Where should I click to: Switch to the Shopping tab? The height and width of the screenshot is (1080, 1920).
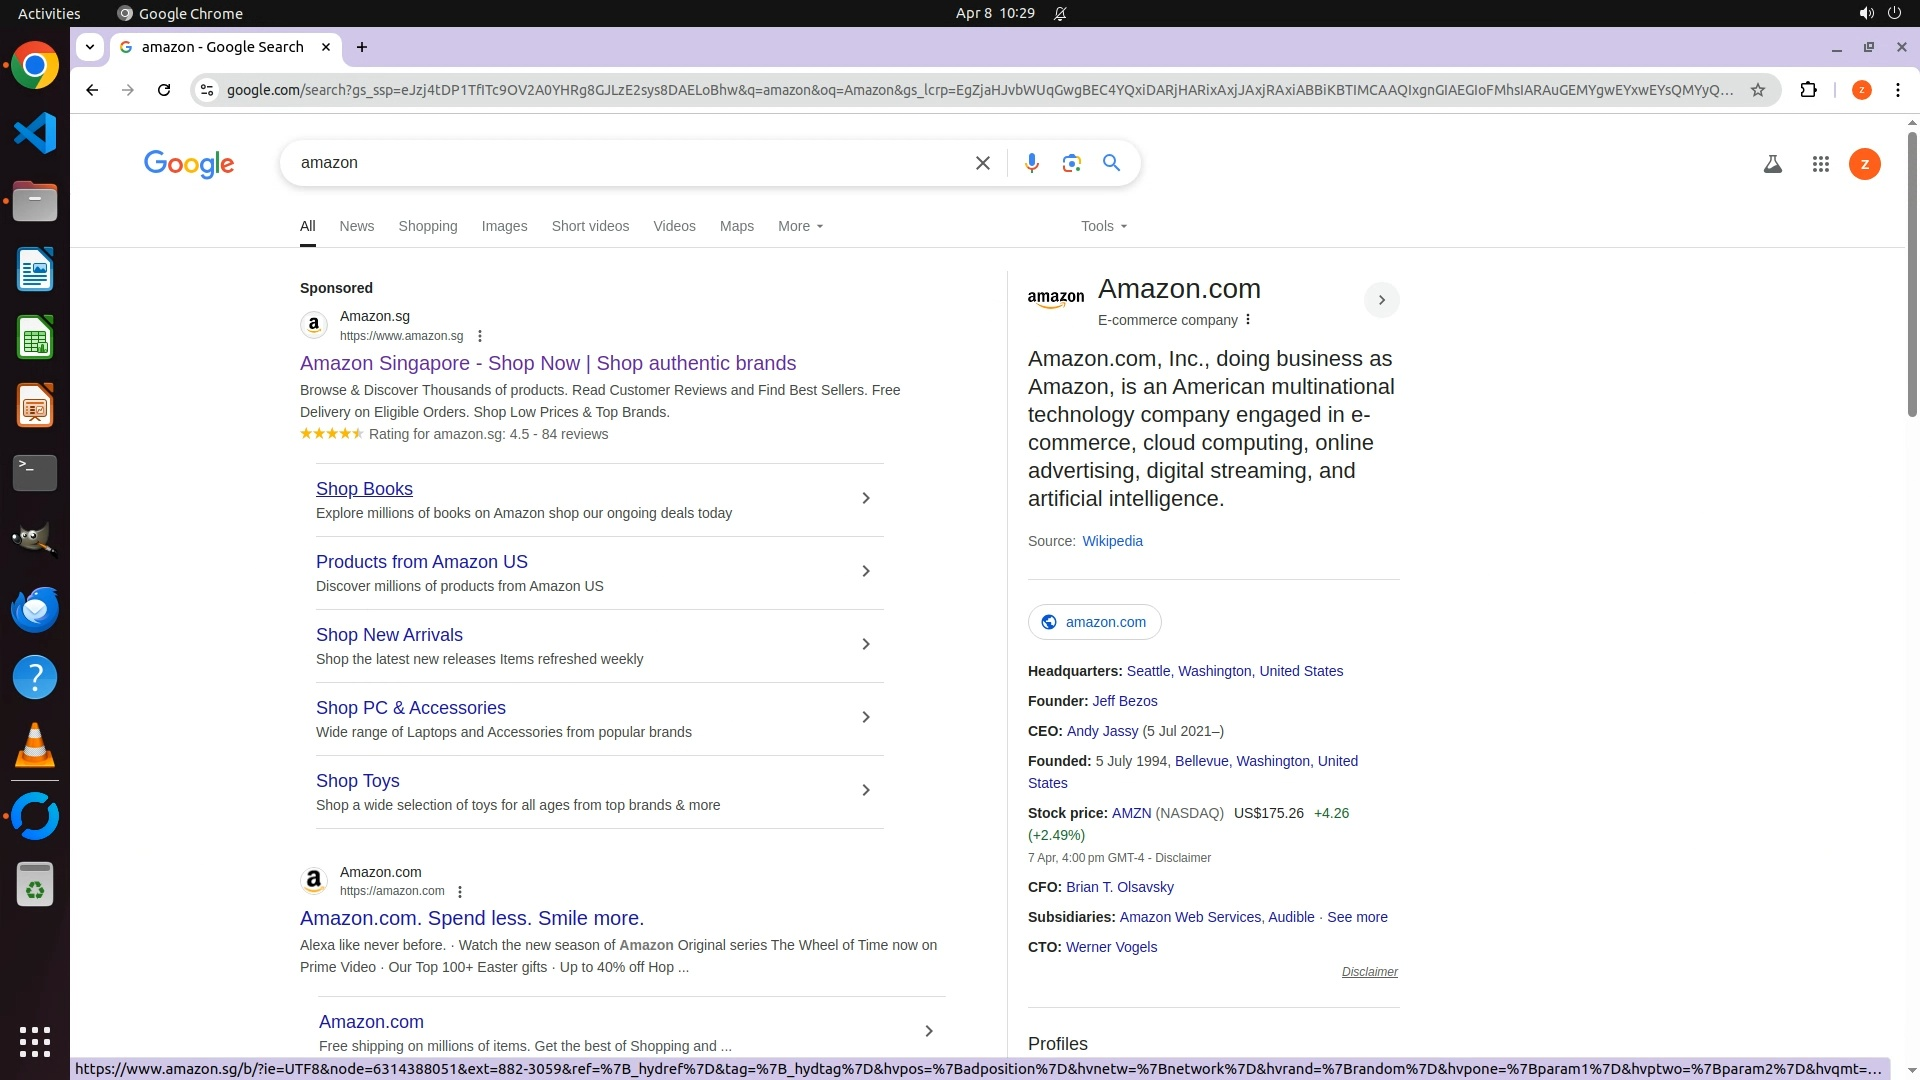[427, 226]
